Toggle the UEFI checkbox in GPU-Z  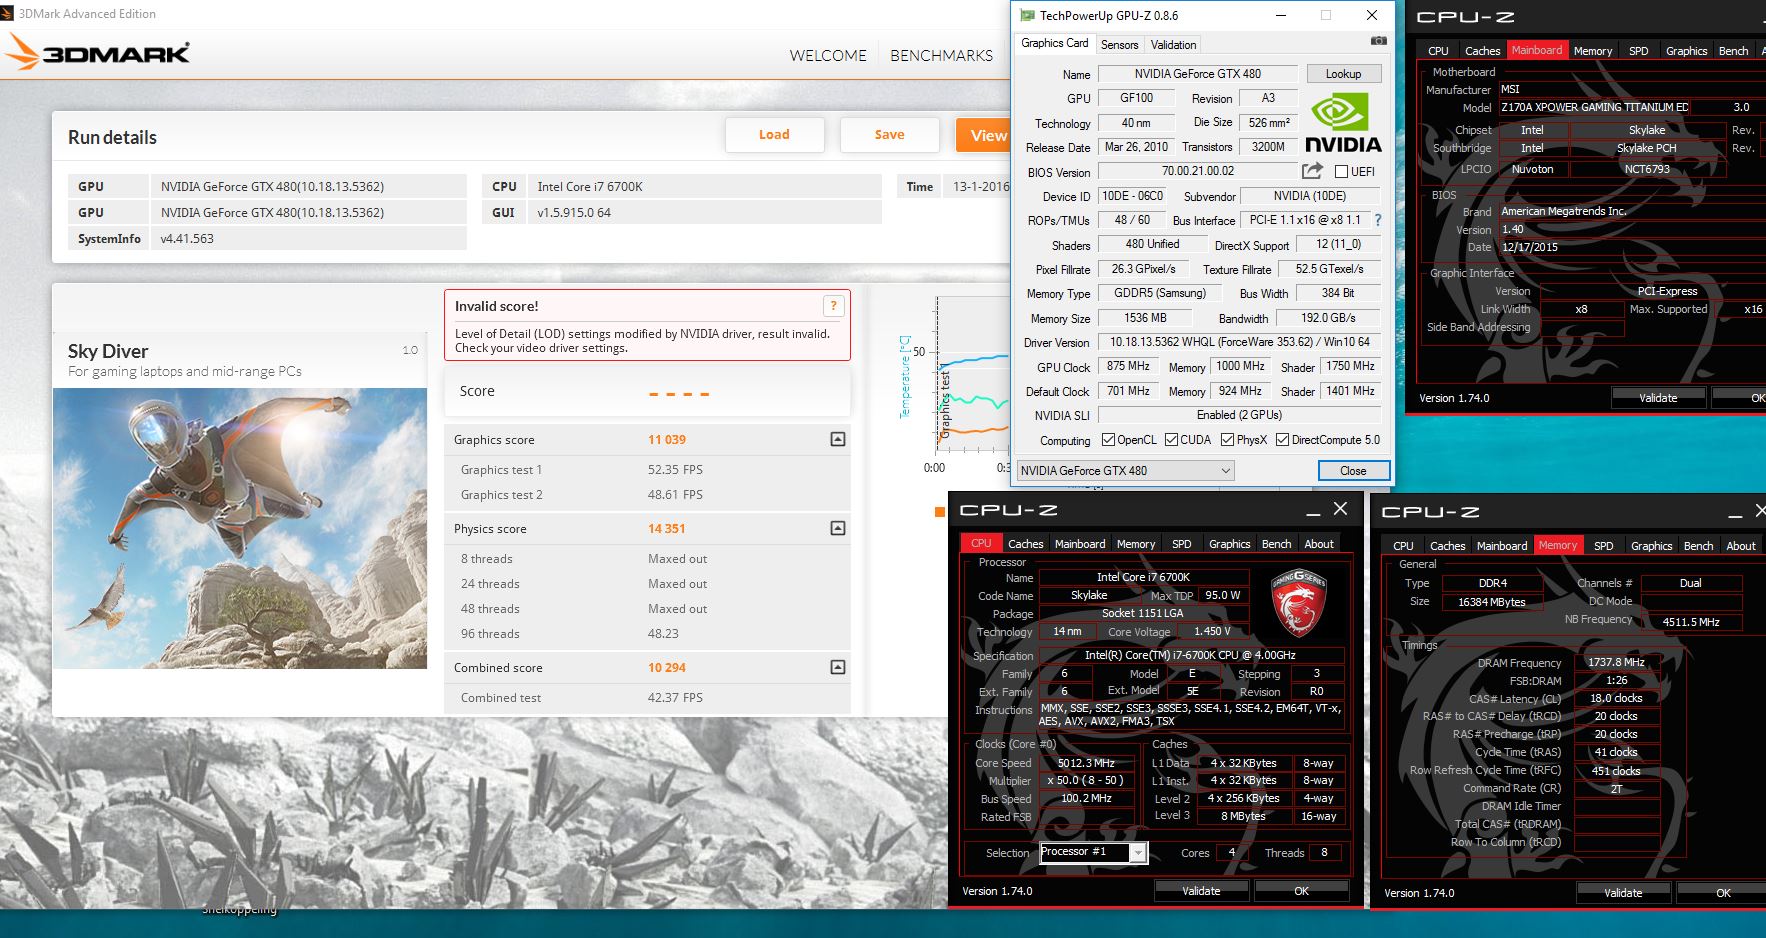tap(1342, 171)
